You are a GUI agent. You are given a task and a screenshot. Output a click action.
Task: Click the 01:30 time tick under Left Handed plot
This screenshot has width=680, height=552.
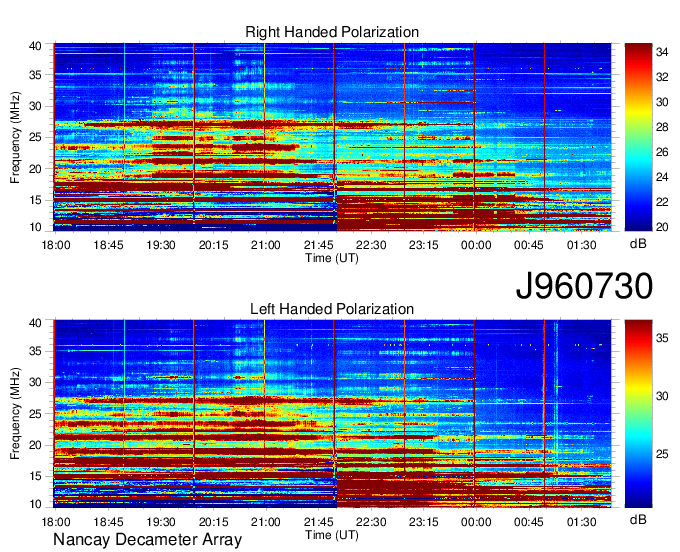[x=582, y=522]
